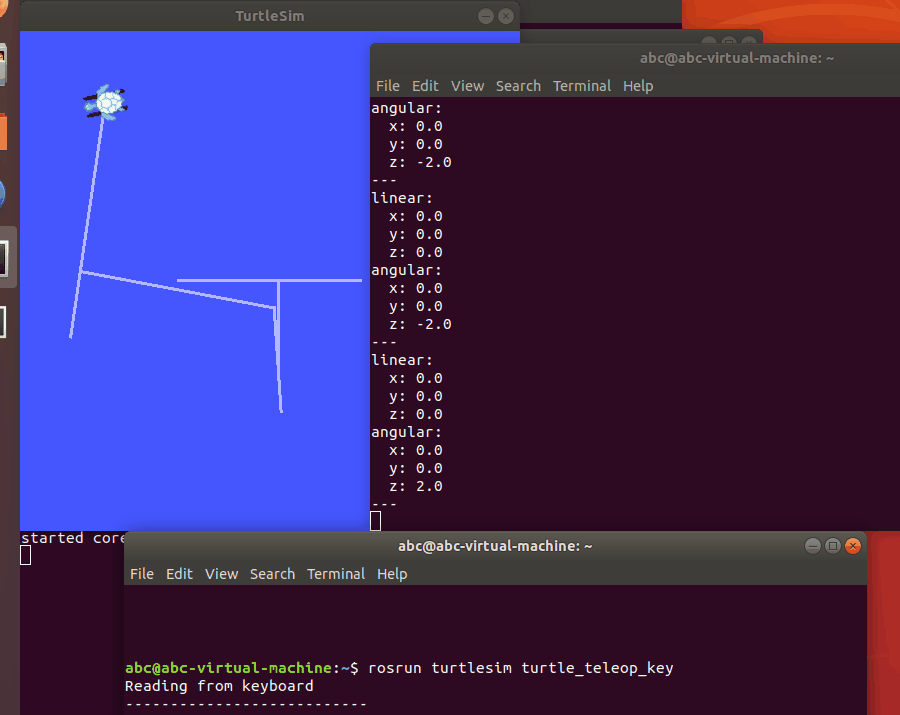Open File menu in lower teleop terminal
Screen dimensions: 900x715
pos(142,574)
